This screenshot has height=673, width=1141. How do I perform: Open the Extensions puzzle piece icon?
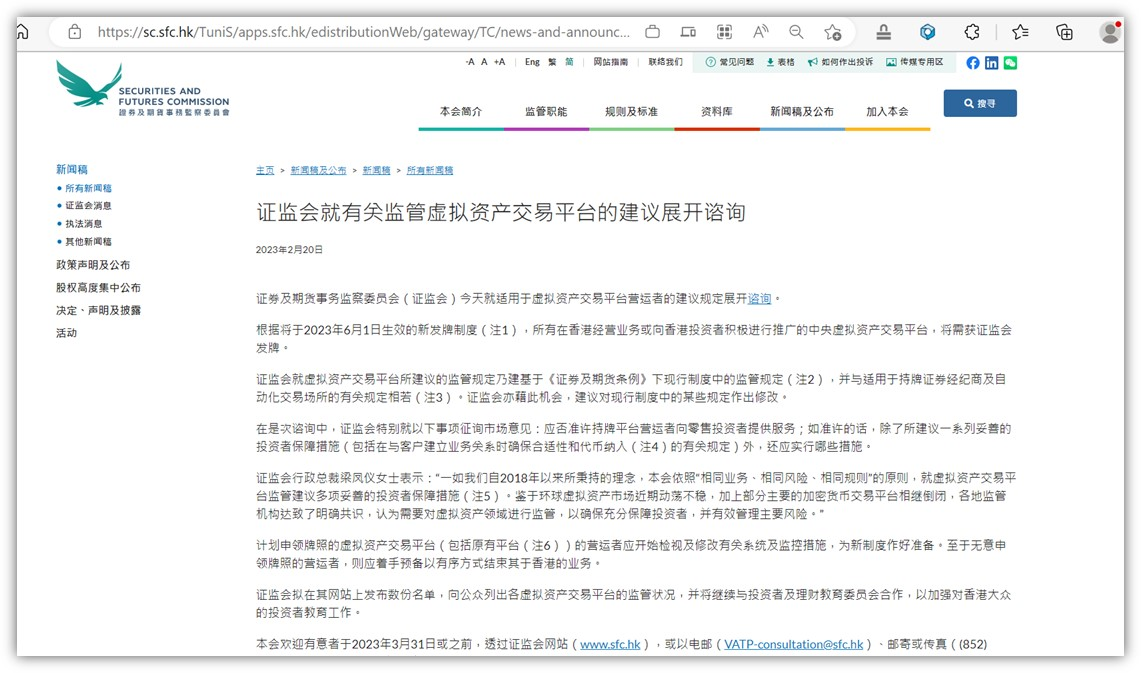click(x=971, y=32)
